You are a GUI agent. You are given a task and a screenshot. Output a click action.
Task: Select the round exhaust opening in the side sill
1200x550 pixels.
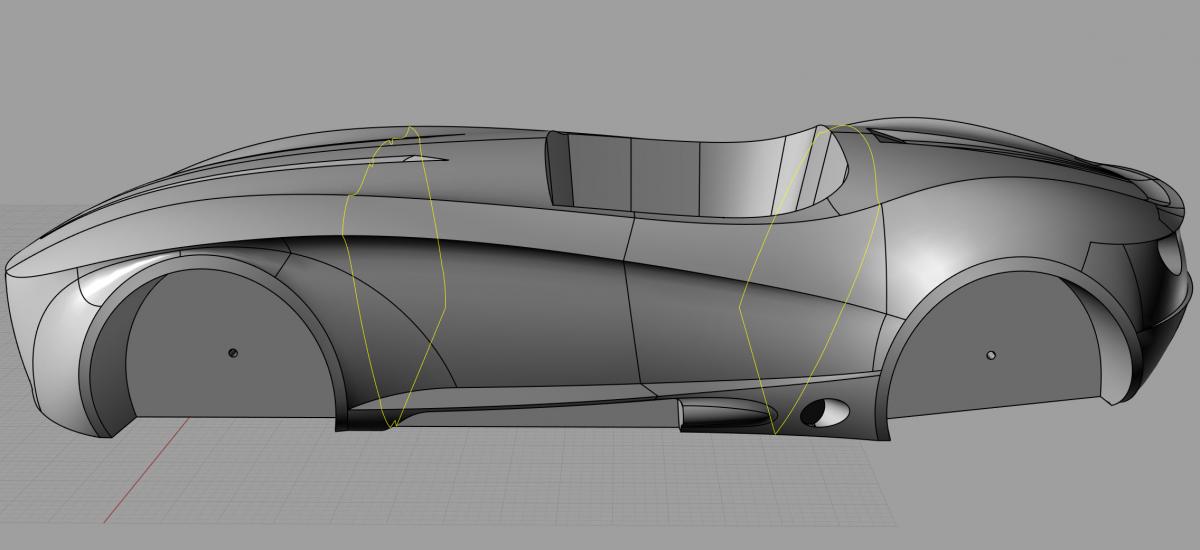pos(824,412)
